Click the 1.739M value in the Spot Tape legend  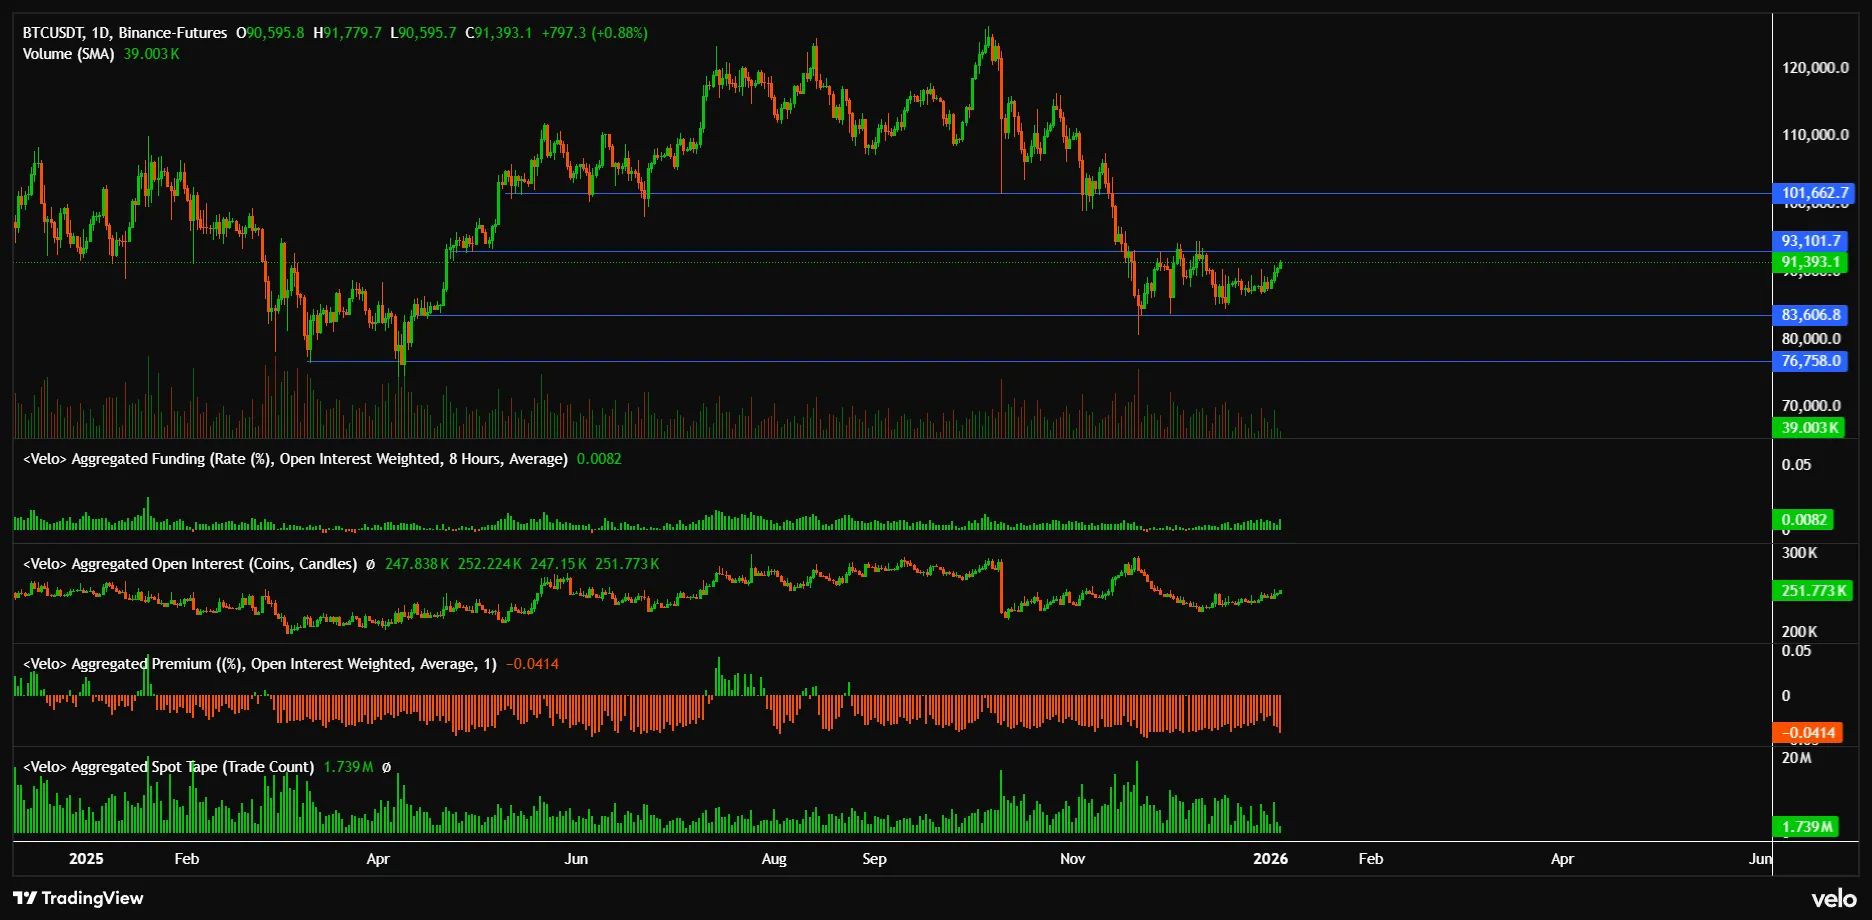click(348, 767)
